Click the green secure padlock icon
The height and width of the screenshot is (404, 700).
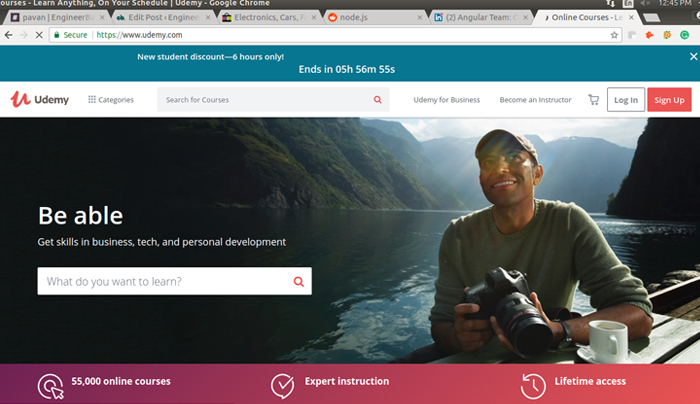pyautogui.click(x=57, y=35)
